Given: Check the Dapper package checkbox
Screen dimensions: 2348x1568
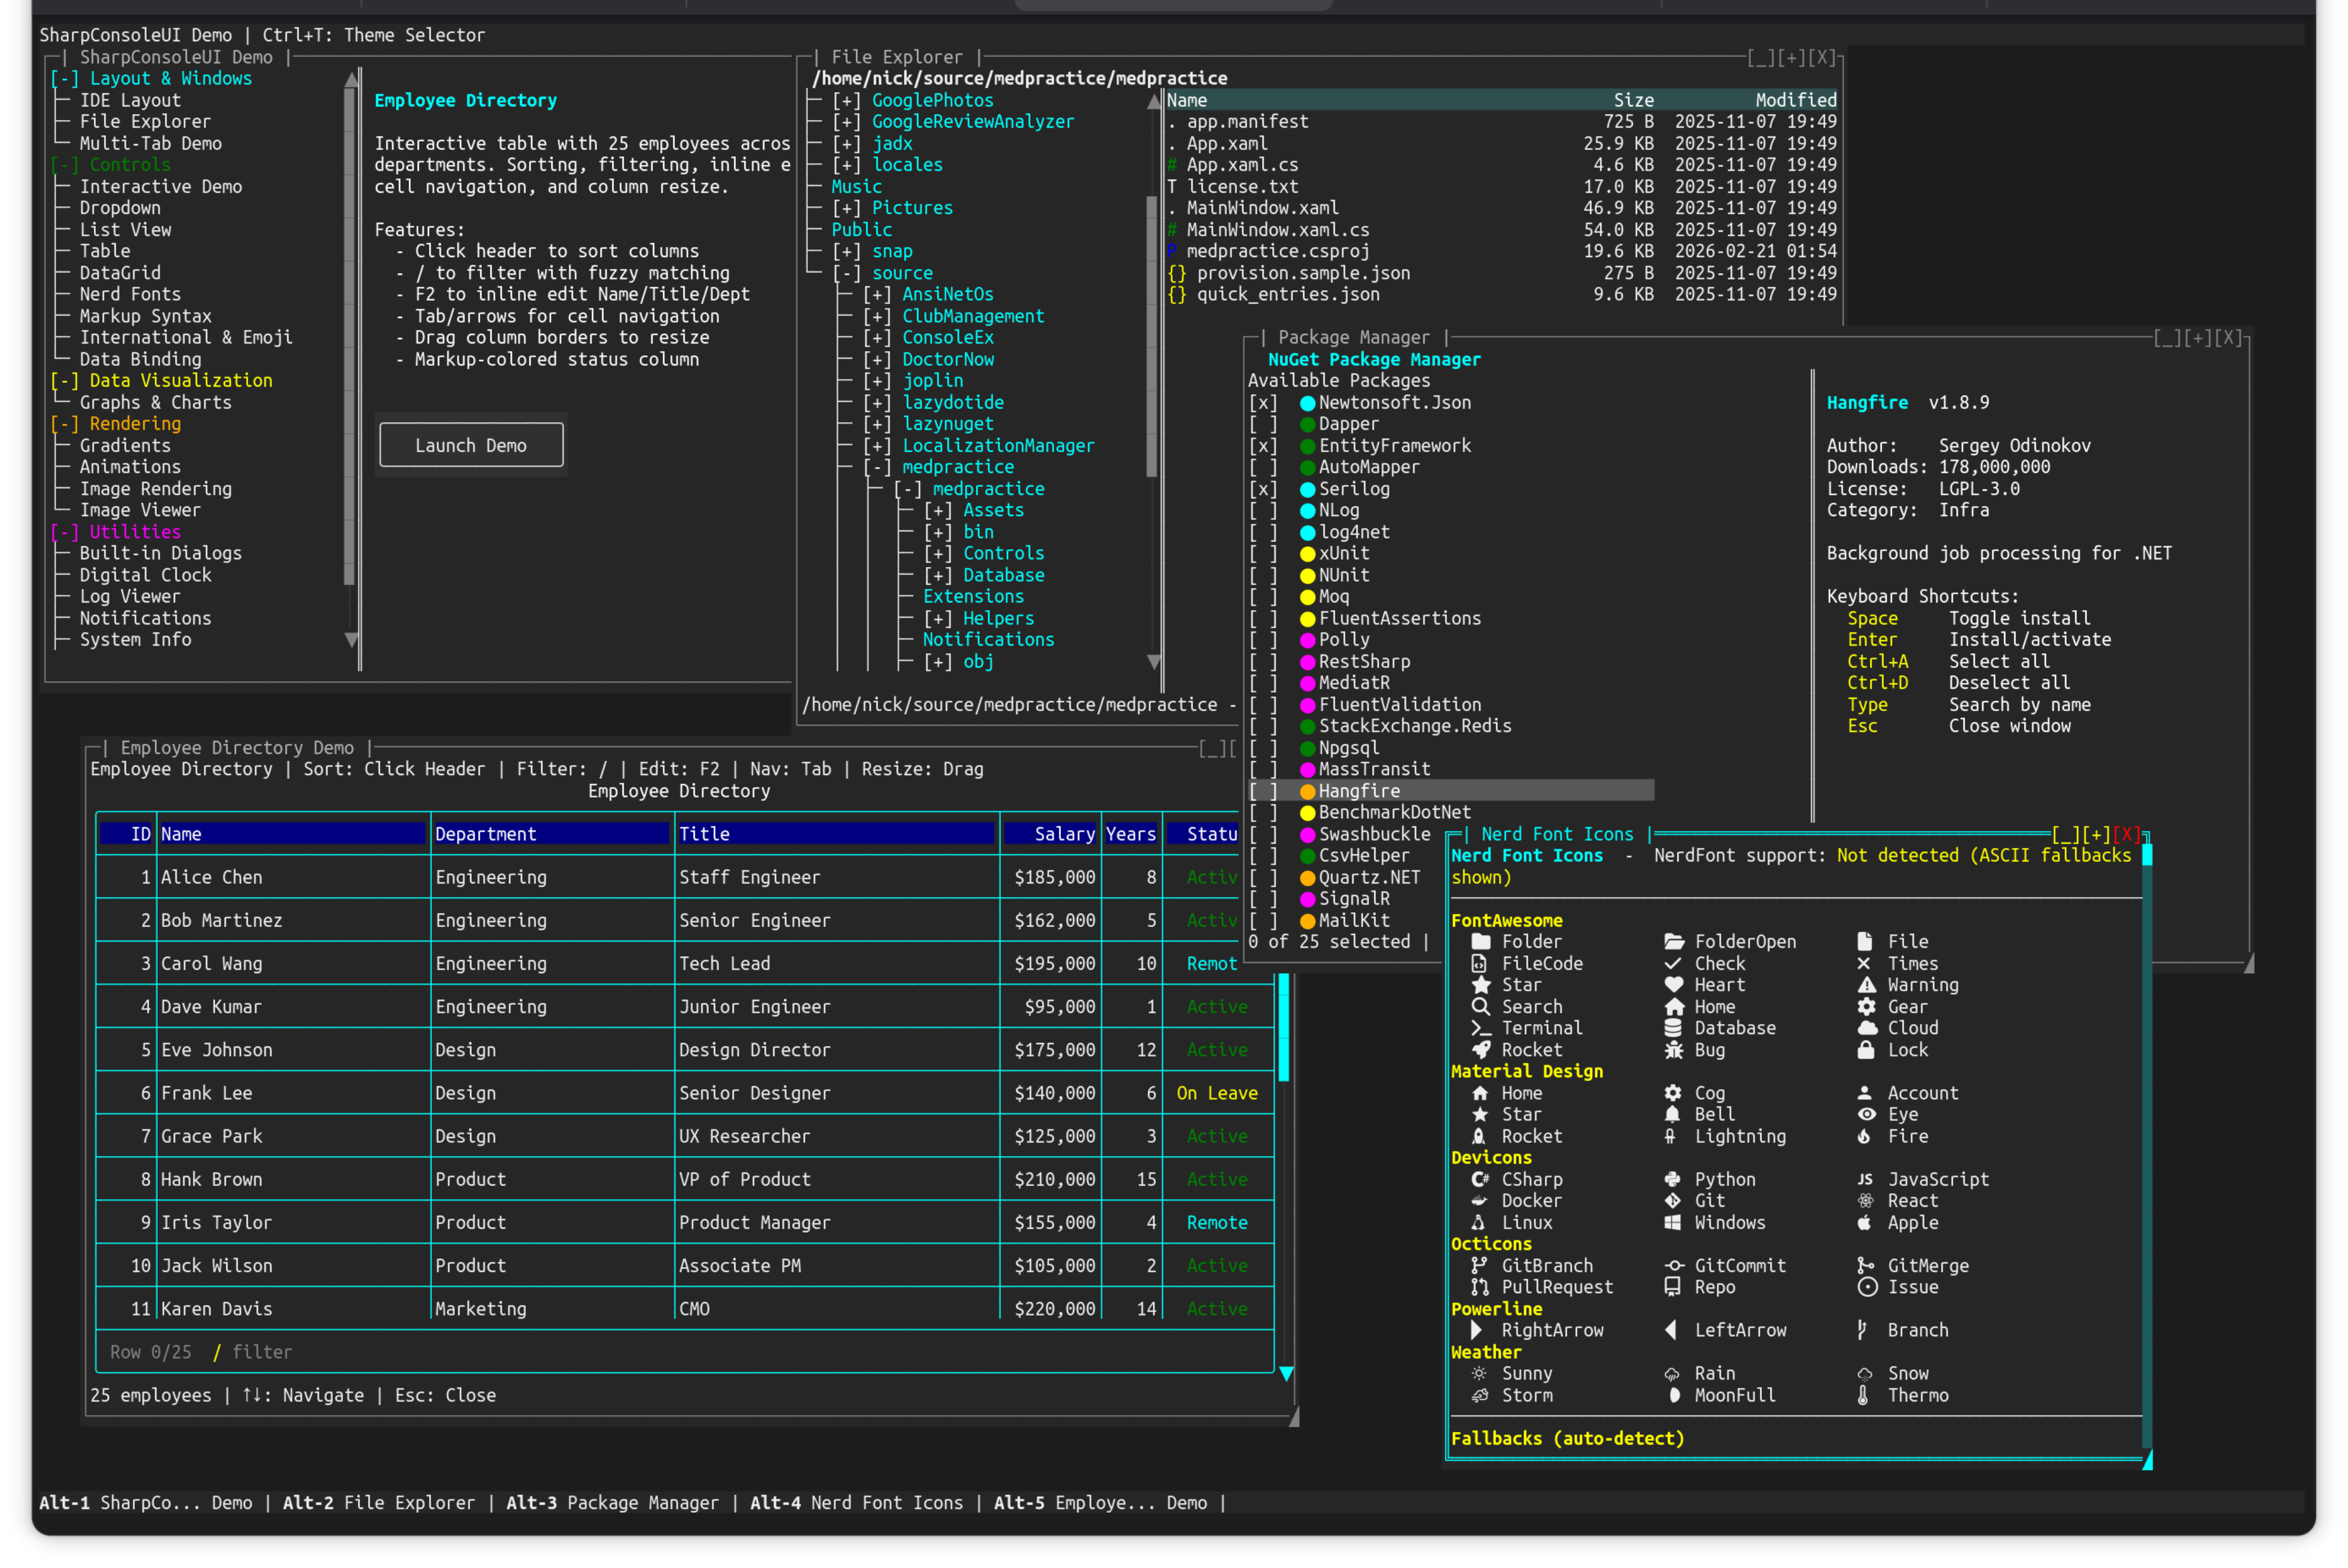Looking at the screenshot, I should [1264, 424].
